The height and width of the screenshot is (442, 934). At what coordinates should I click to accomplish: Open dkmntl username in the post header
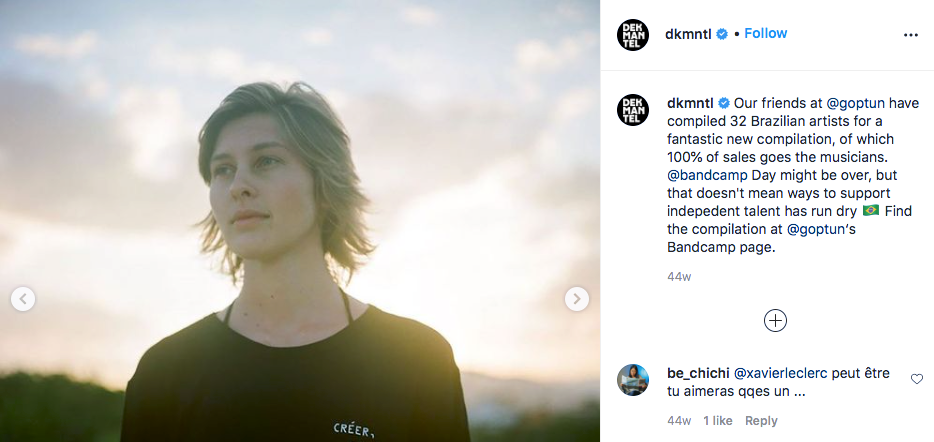pos(688,34)
